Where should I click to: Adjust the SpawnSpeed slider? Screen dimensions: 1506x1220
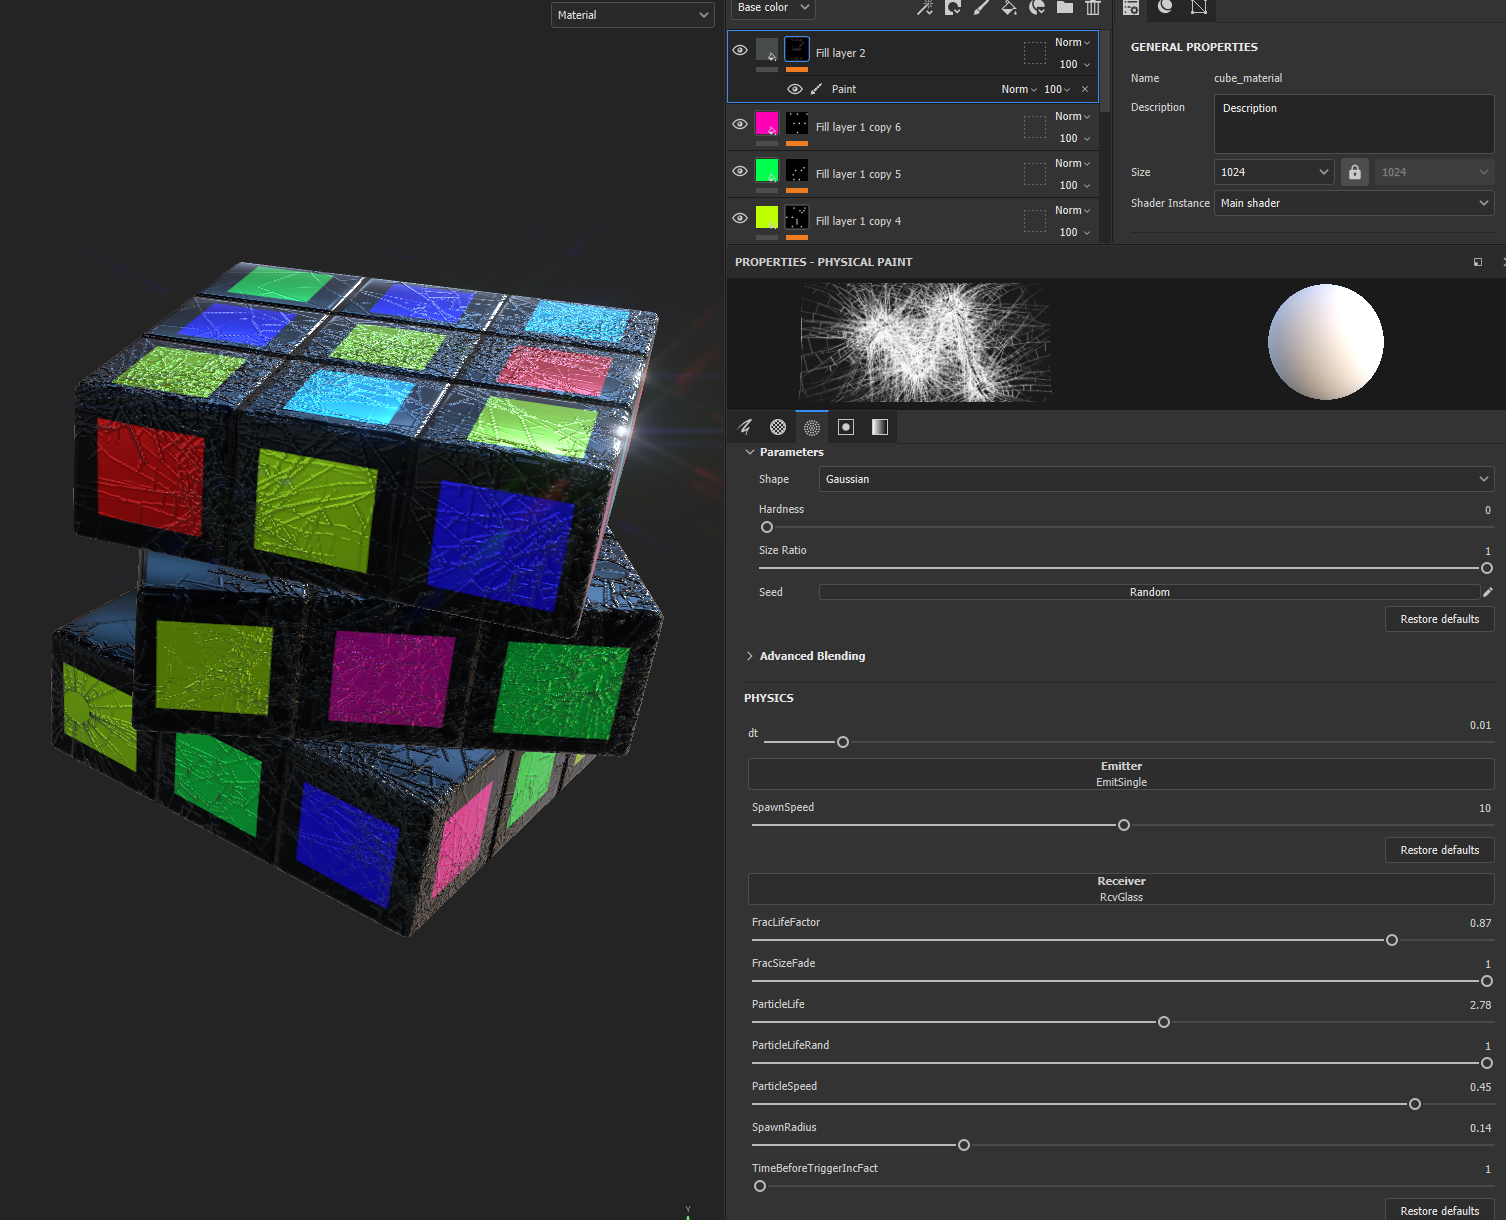click(1122, 825)
